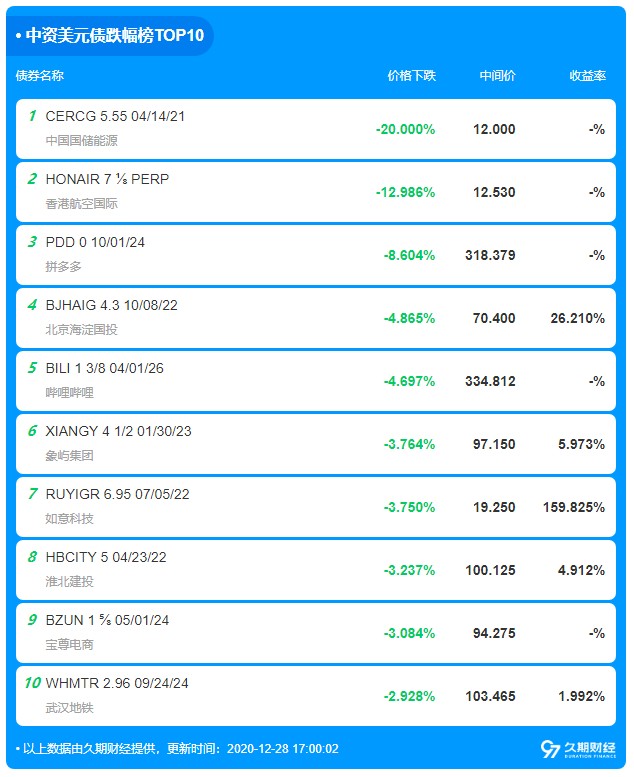
Task: Select the WHMTR 2.96 09/24/24 bond
Action: click(x=117, y=683)
